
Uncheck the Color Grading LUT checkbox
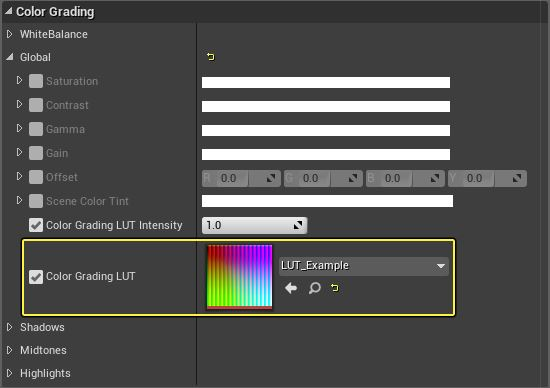click(x=36, y=277)
